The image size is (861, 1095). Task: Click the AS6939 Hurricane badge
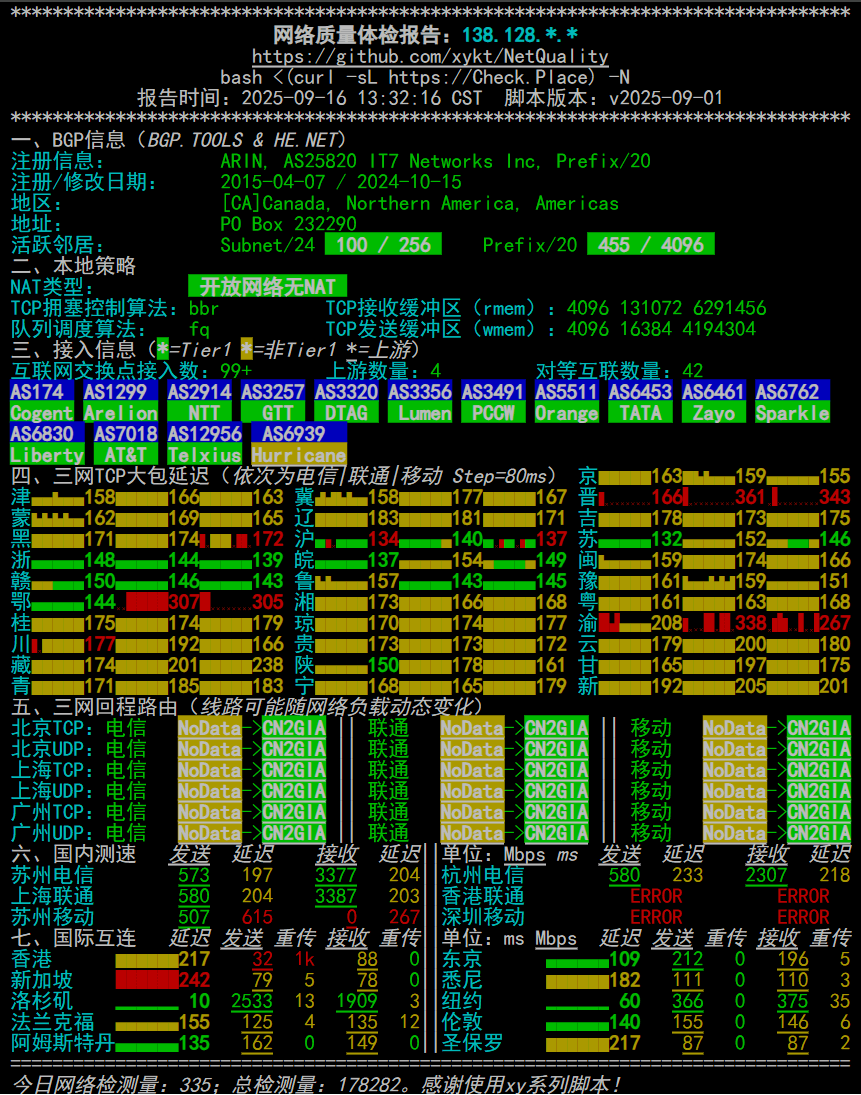[x=298, y=444]
